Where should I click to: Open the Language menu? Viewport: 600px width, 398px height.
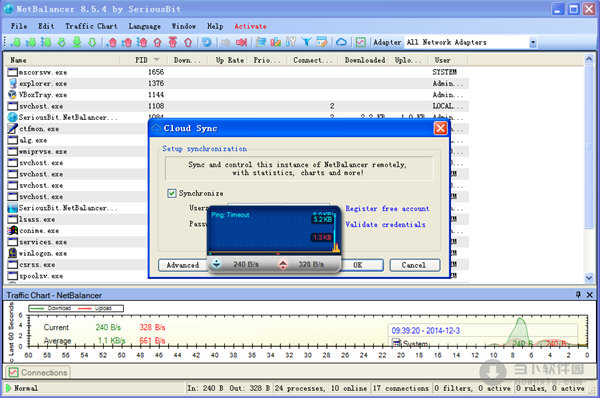[145, 26]
